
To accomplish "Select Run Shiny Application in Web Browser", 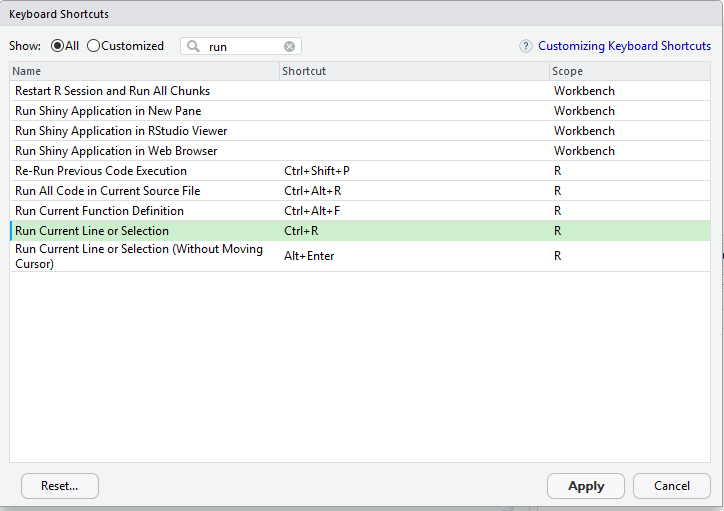I will [116, 151].
